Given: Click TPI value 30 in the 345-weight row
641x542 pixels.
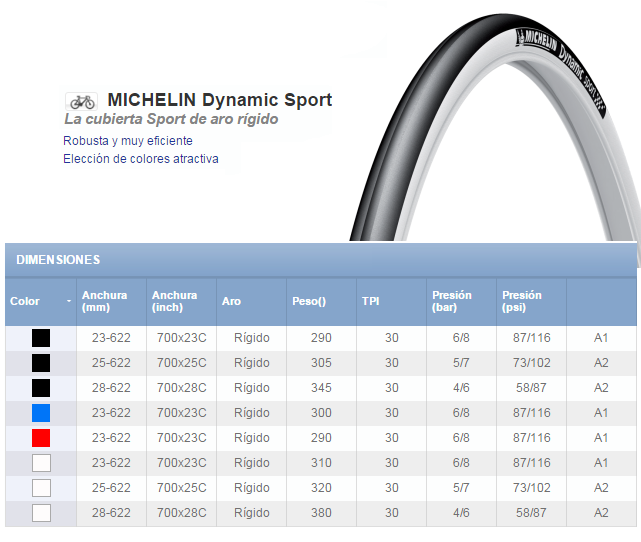Looking at the screenshot, I should coord(392,387).
